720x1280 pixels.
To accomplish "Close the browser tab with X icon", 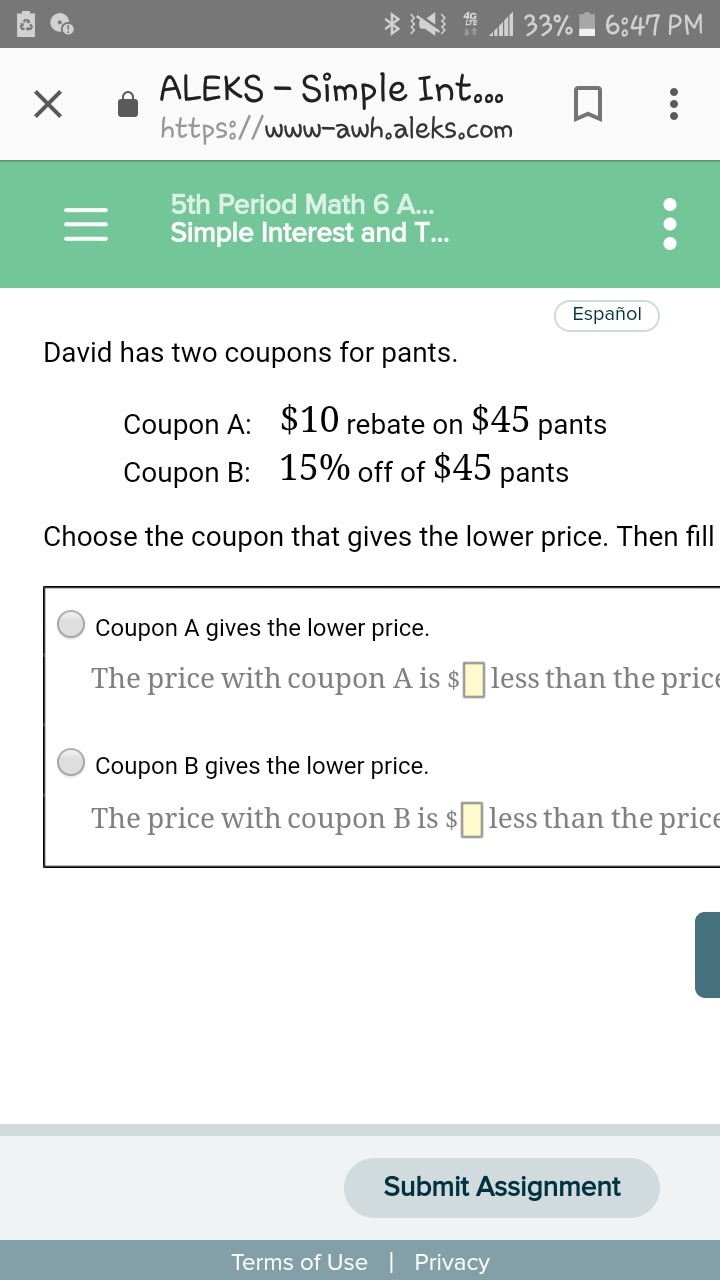I will click(48, 104).
